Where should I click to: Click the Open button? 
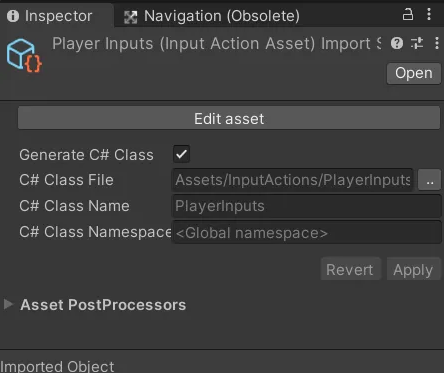click(x=414, y=73)
